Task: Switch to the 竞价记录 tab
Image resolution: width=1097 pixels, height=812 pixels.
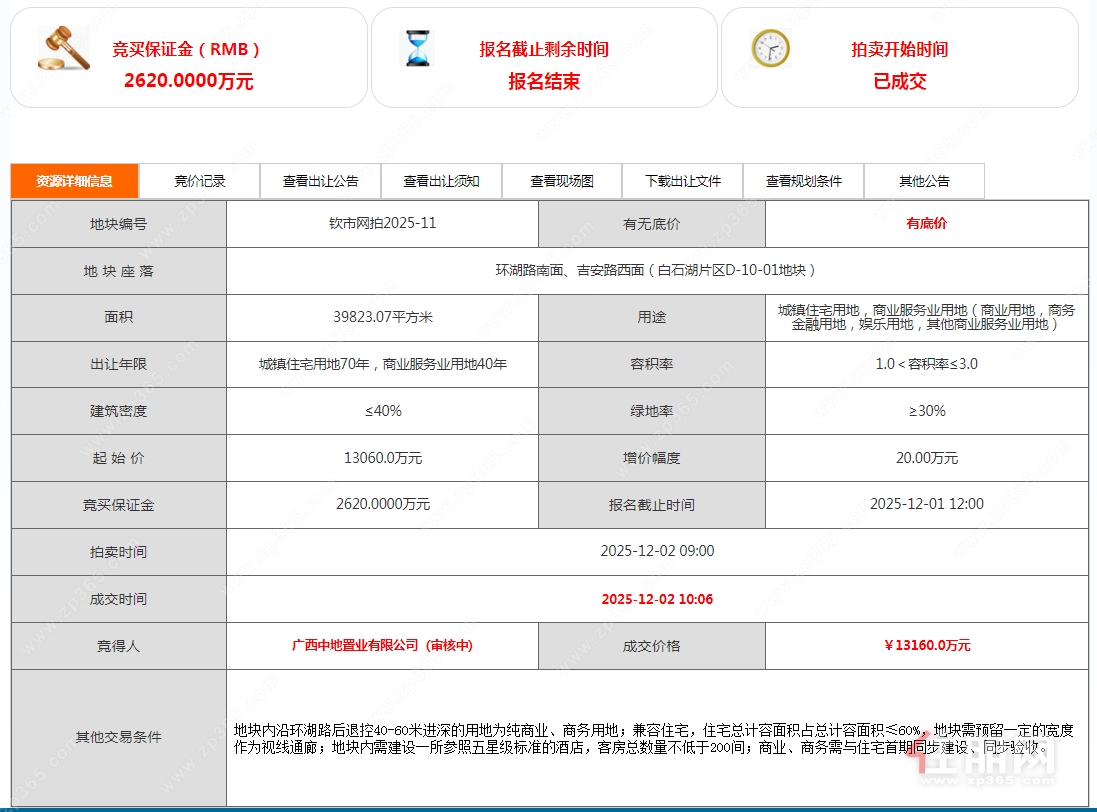Action: coord(199,181)
